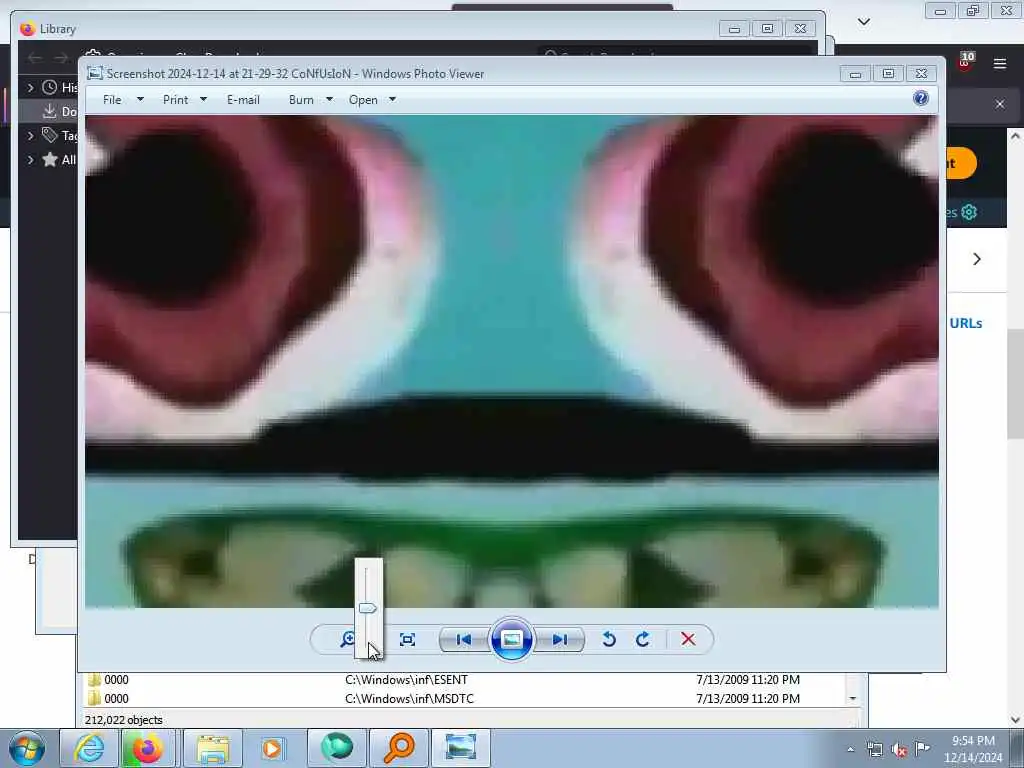The width and height of the screenshot is (1024, 768).
Task: Click the History clock icon in Library
Action: pos(49,87)
